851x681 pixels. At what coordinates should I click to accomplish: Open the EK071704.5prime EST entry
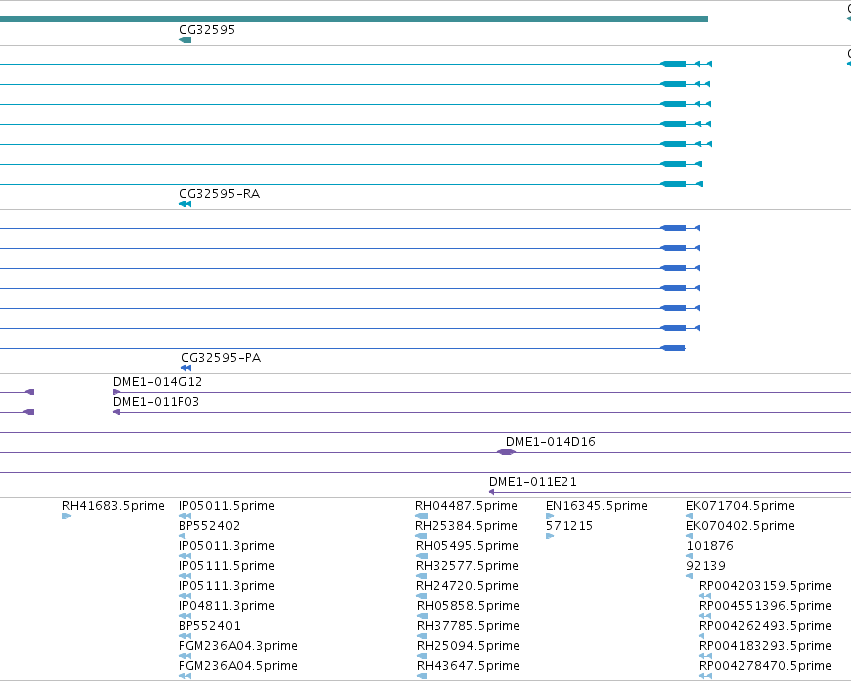(740, 506)
